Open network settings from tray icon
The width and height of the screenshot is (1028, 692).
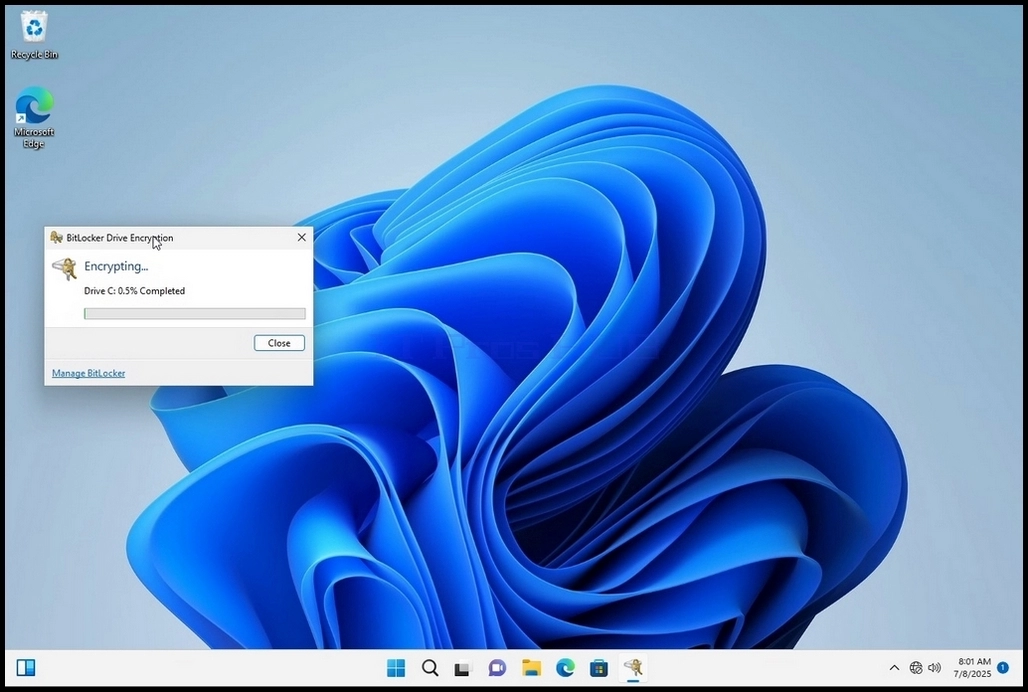(916, 668)
